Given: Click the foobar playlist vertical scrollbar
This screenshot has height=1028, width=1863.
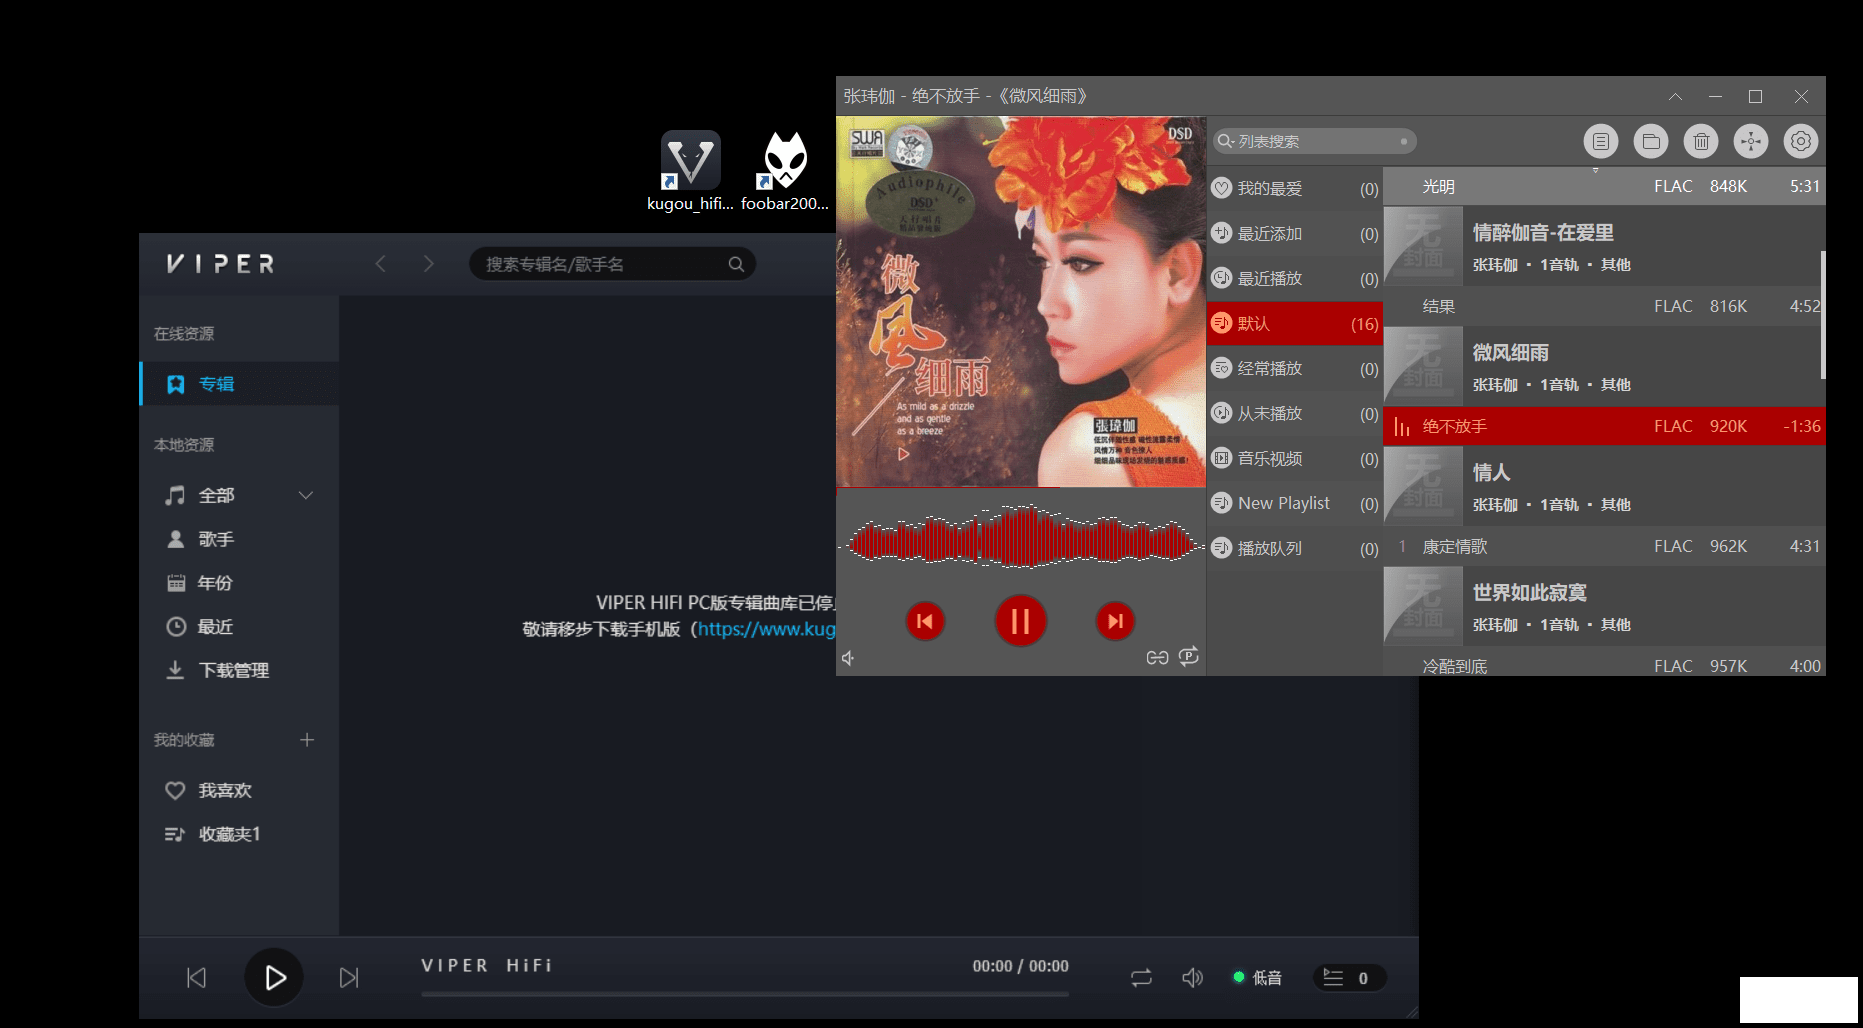Looking at the screenshot, I should [1822, 315].
